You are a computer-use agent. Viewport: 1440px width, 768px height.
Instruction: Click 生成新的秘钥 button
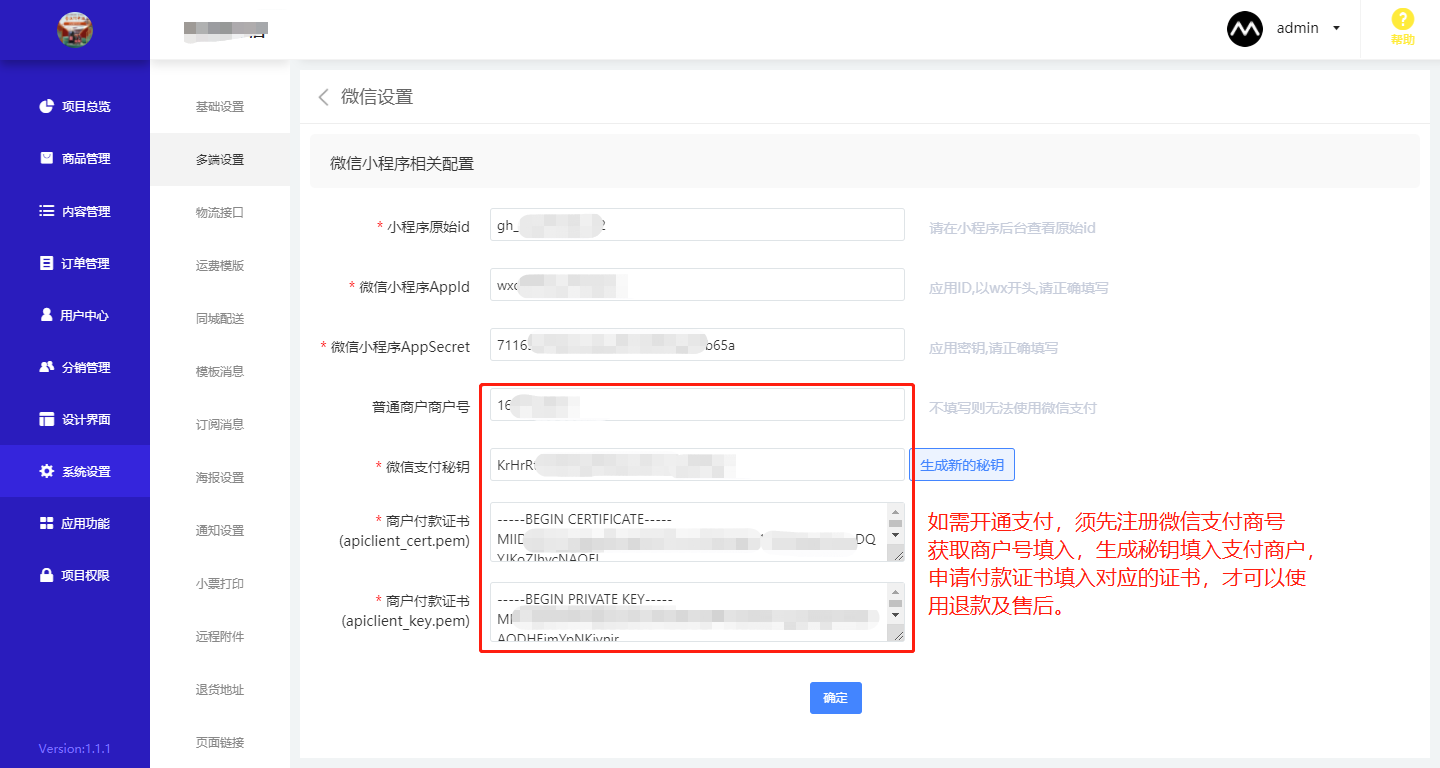click(962, 465)
